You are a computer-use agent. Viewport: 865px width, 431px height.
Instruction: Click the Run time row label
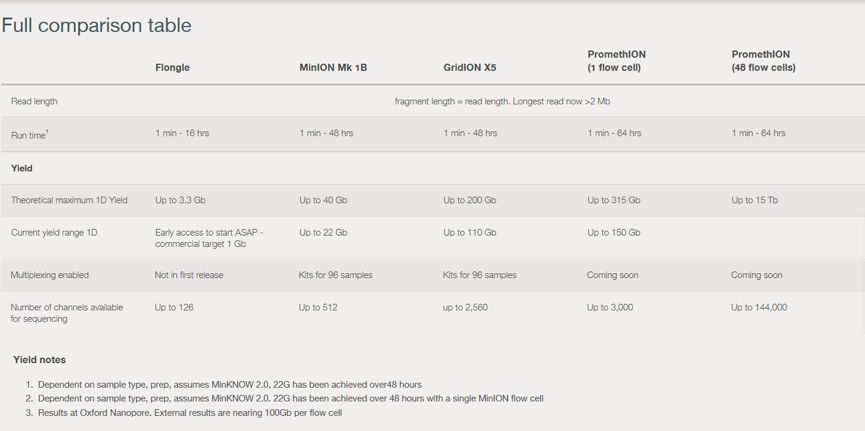pos(30,134)
